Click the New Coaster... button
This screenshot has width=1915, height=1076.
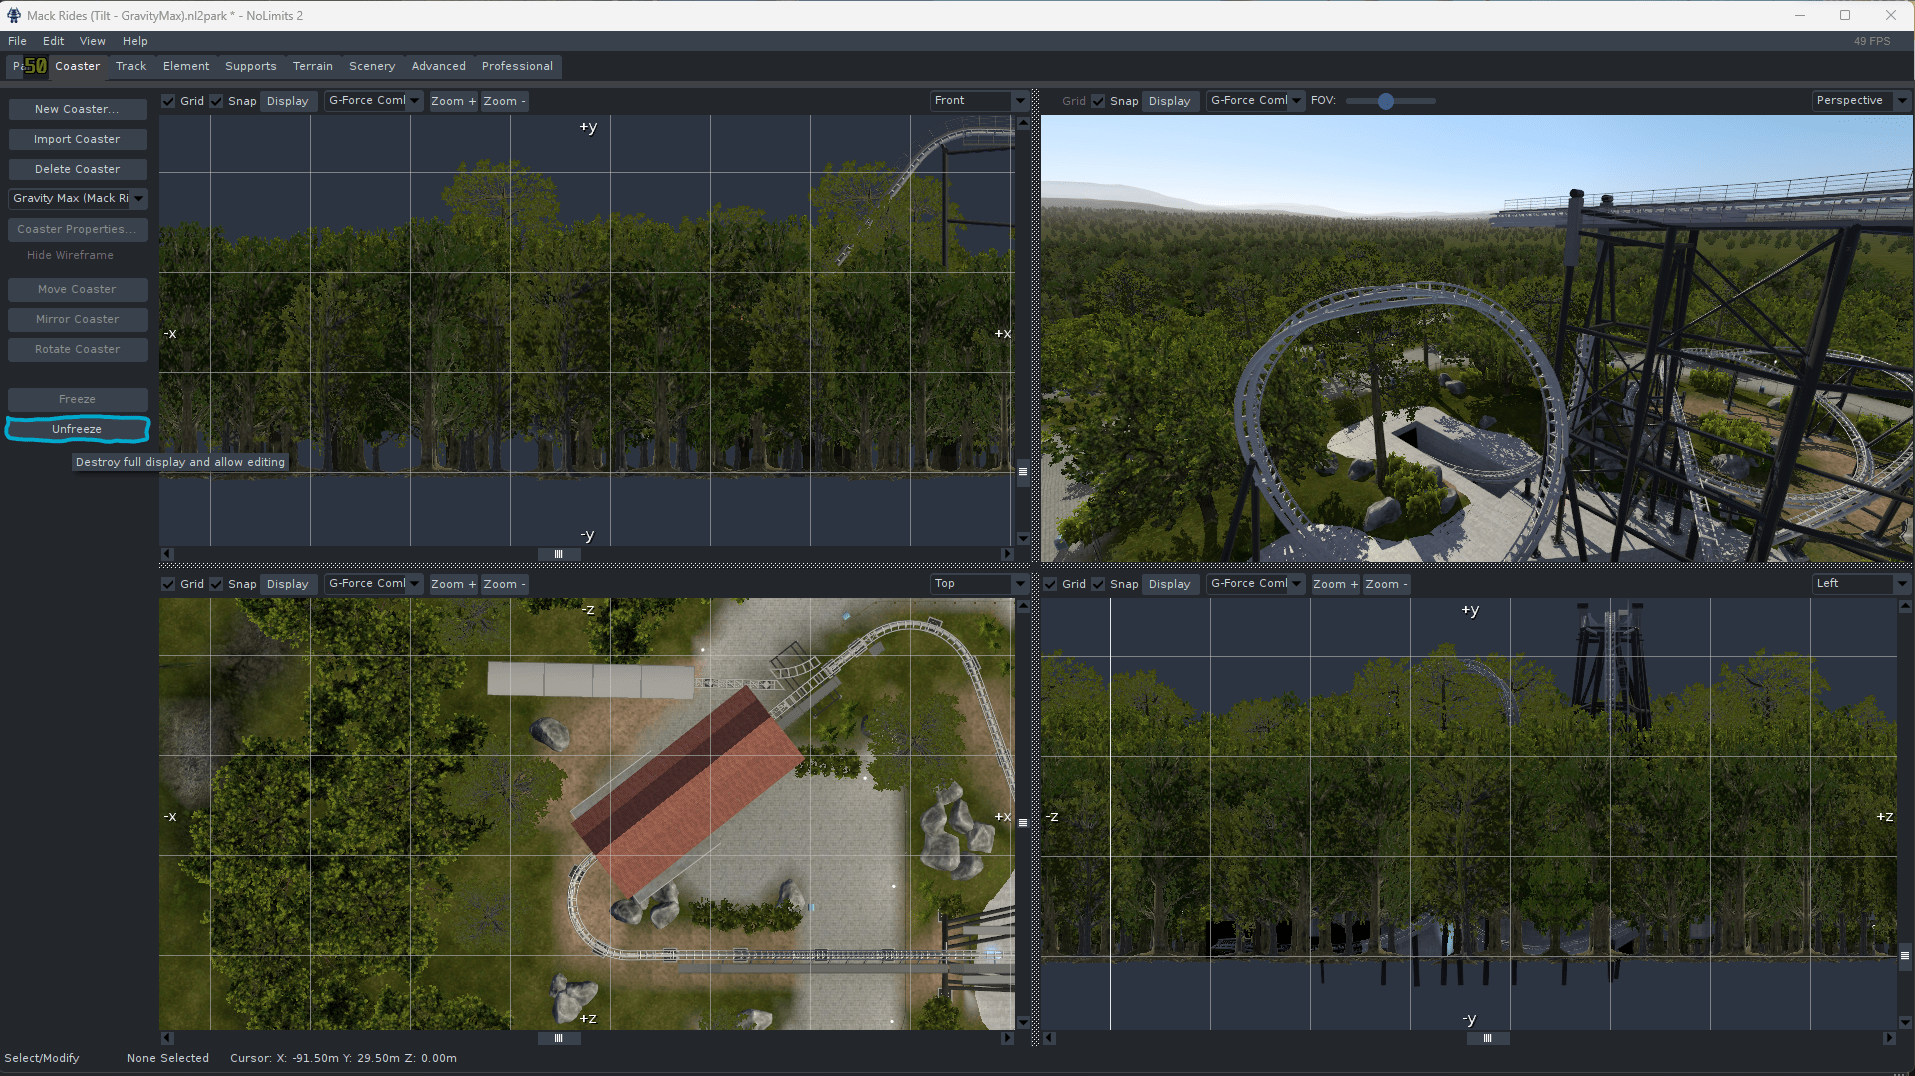point(78,109)
